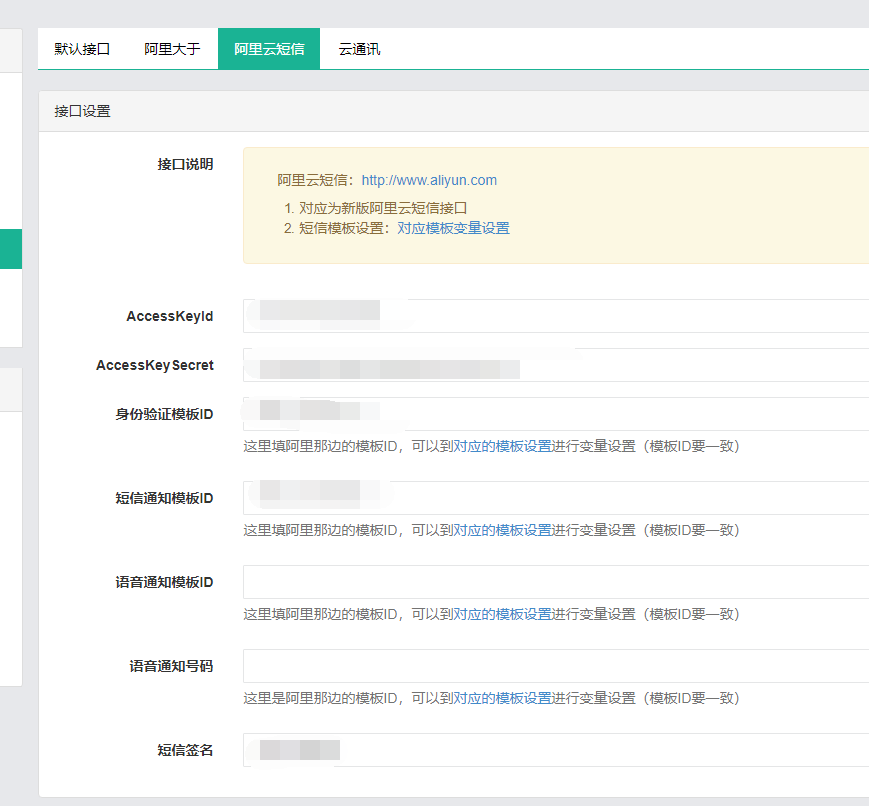The height and width of the screenshot is (806, 869).
Task: Click into the AccessKeySecret input field
Action: pos(556,365)
